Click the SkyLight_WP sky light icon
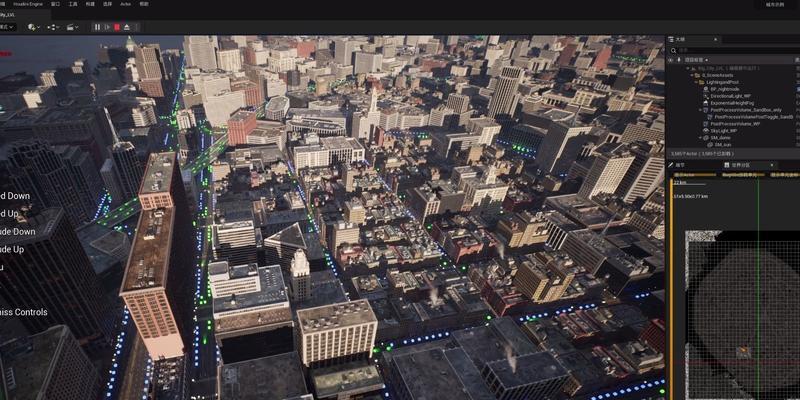Image resolution: width=800 pixels, height=400 pixels. click(706, 131)
